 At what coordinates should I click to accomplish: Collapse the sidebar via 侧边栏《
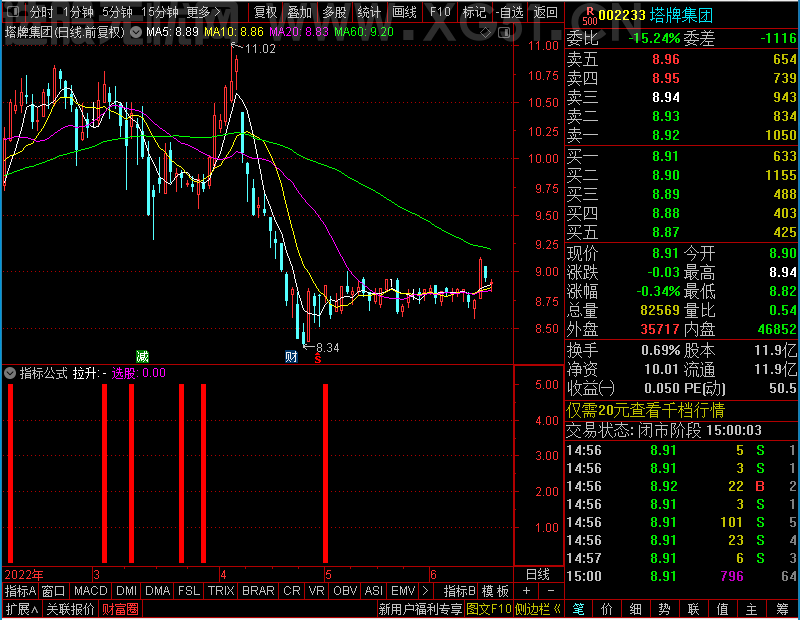(x=538, y=609)
